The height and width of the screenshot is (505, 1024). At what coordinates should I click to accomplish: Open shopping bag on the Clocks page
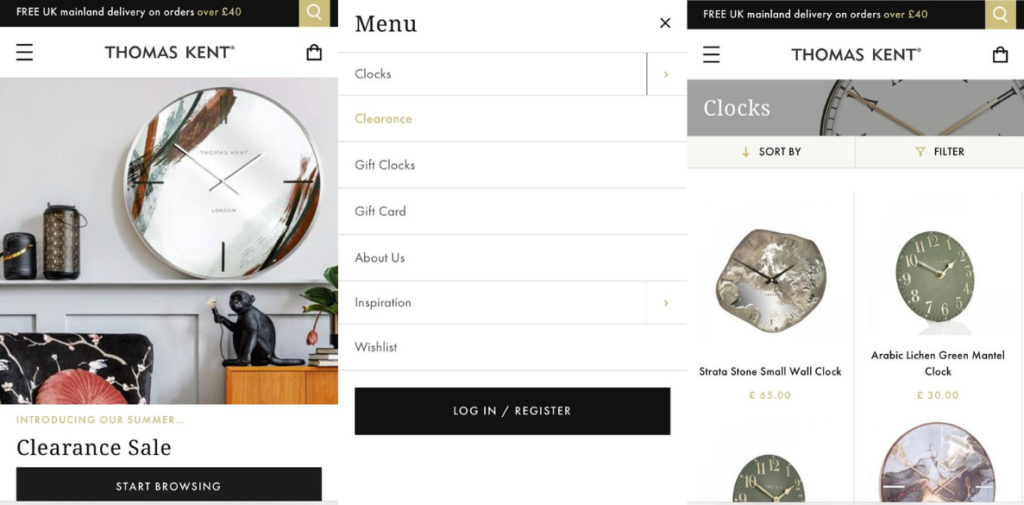coord(1000,54)
